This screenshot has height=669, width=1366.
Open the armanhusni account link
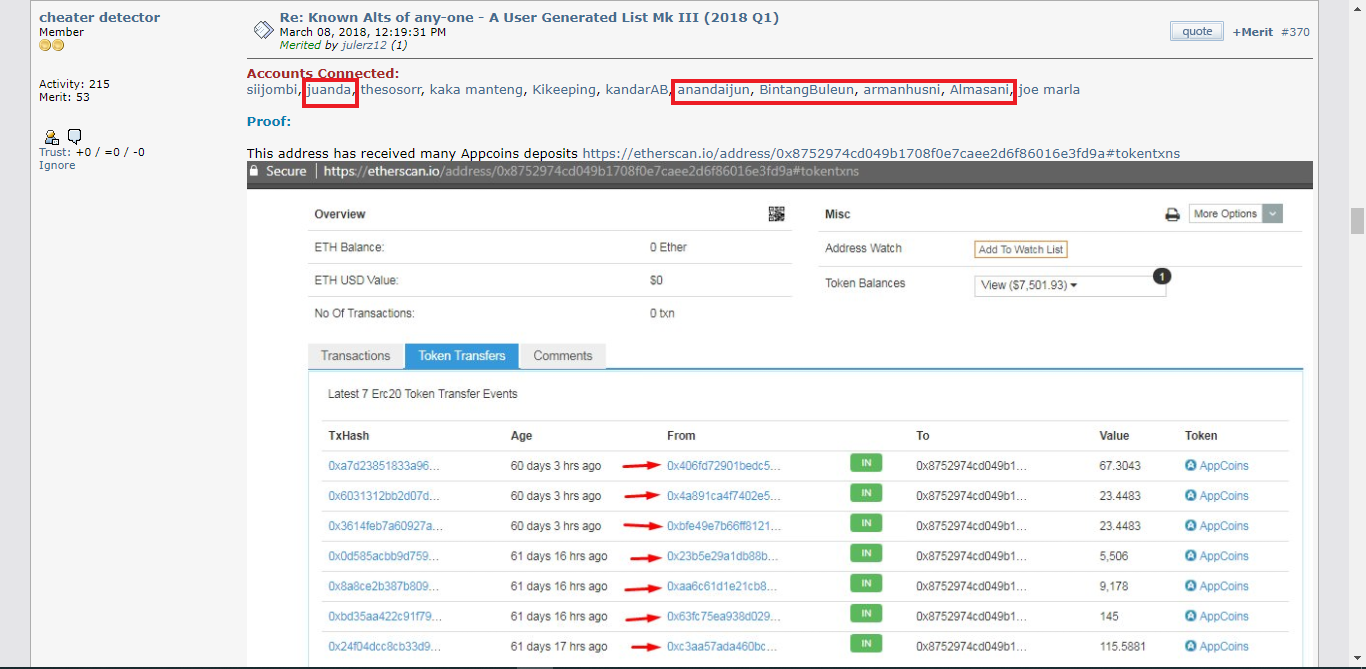[902, 90]
